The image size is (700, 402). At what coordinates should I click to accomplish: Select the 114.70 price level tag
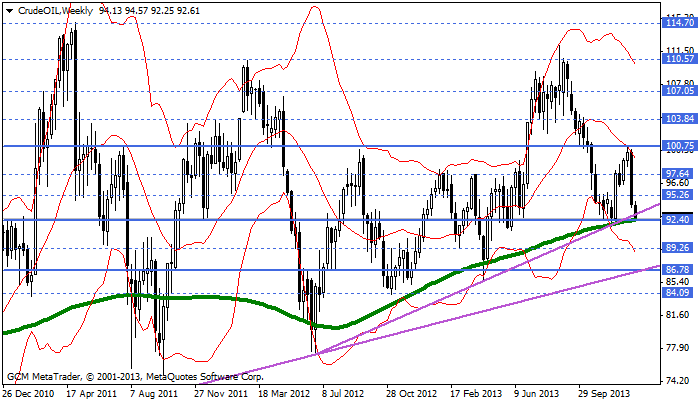pos(678,21)
